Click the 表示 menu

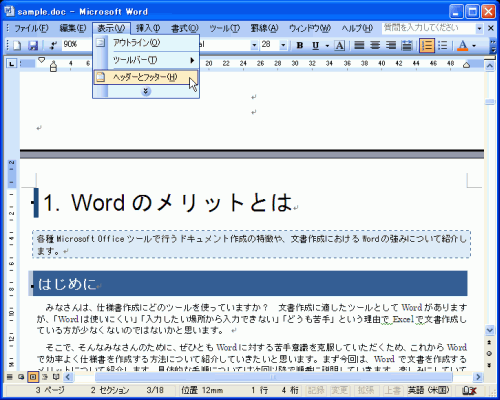(x=111, y=28)
